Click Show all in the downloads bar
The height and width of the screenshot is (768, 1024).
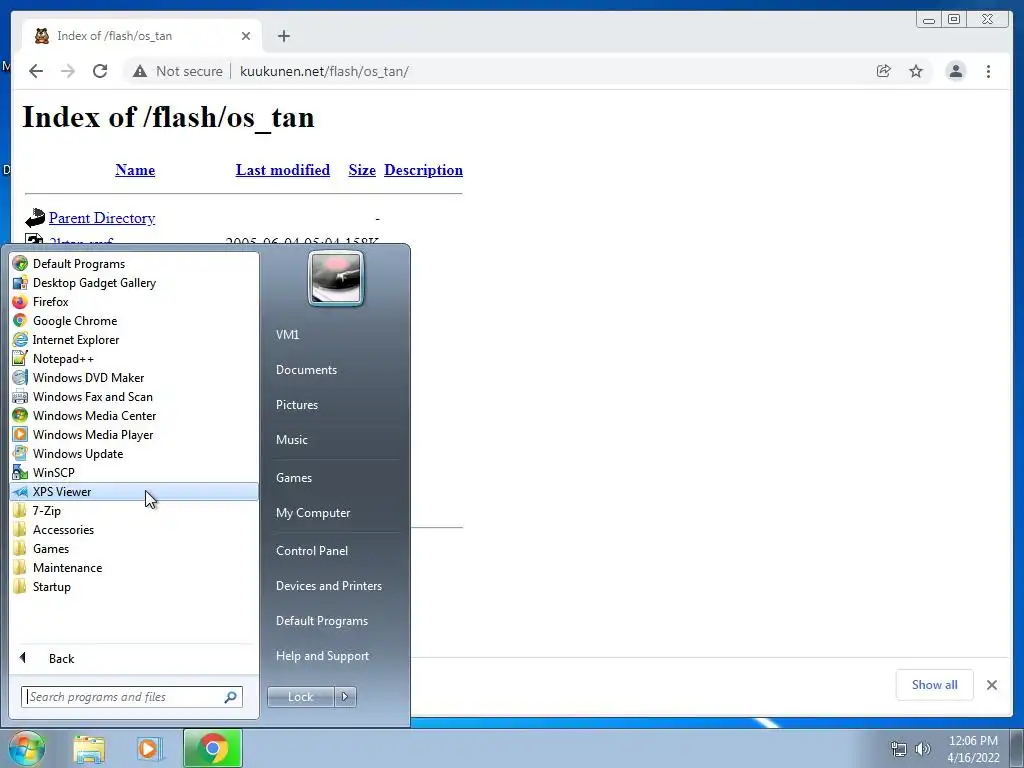[x=935, y=684]
